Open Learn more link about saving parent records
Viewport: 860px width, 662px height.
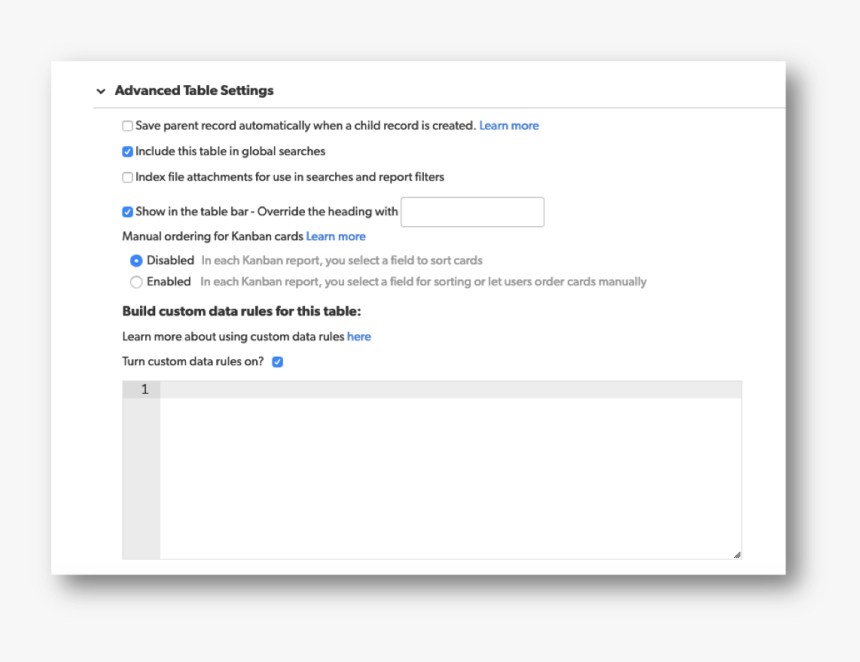tap(508, 126)
